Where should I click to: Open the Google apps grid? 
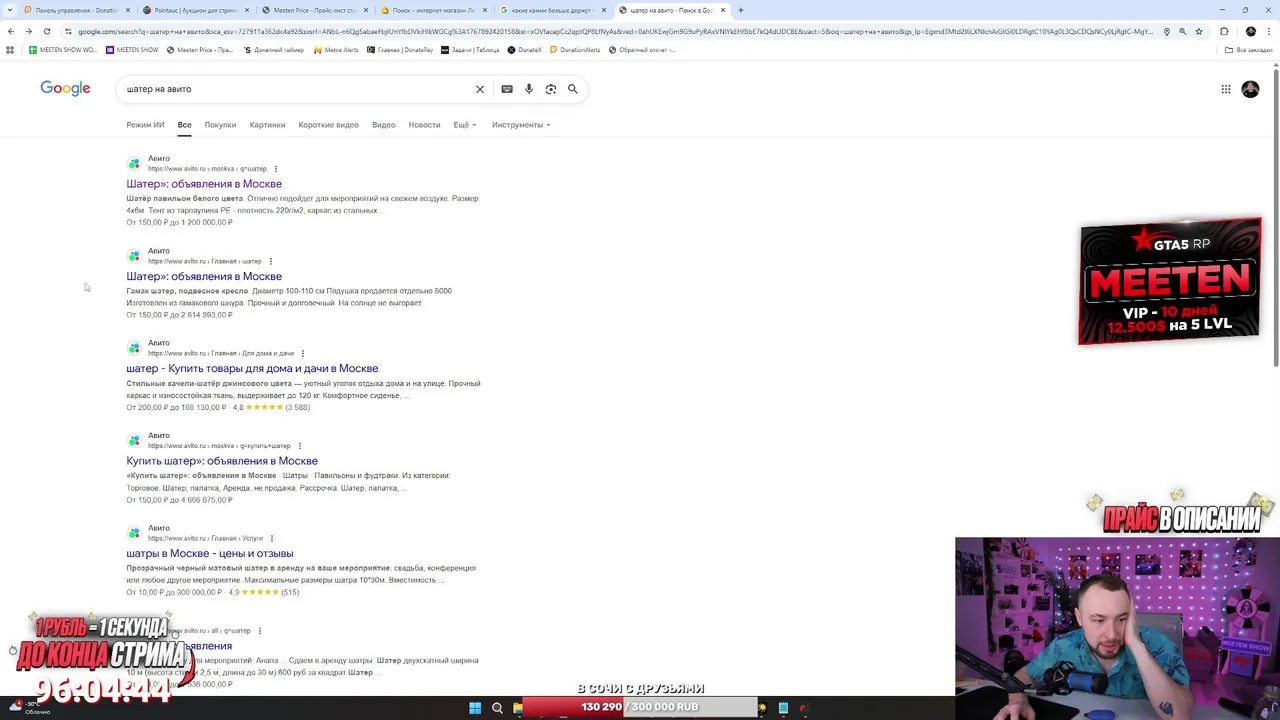1226,89
